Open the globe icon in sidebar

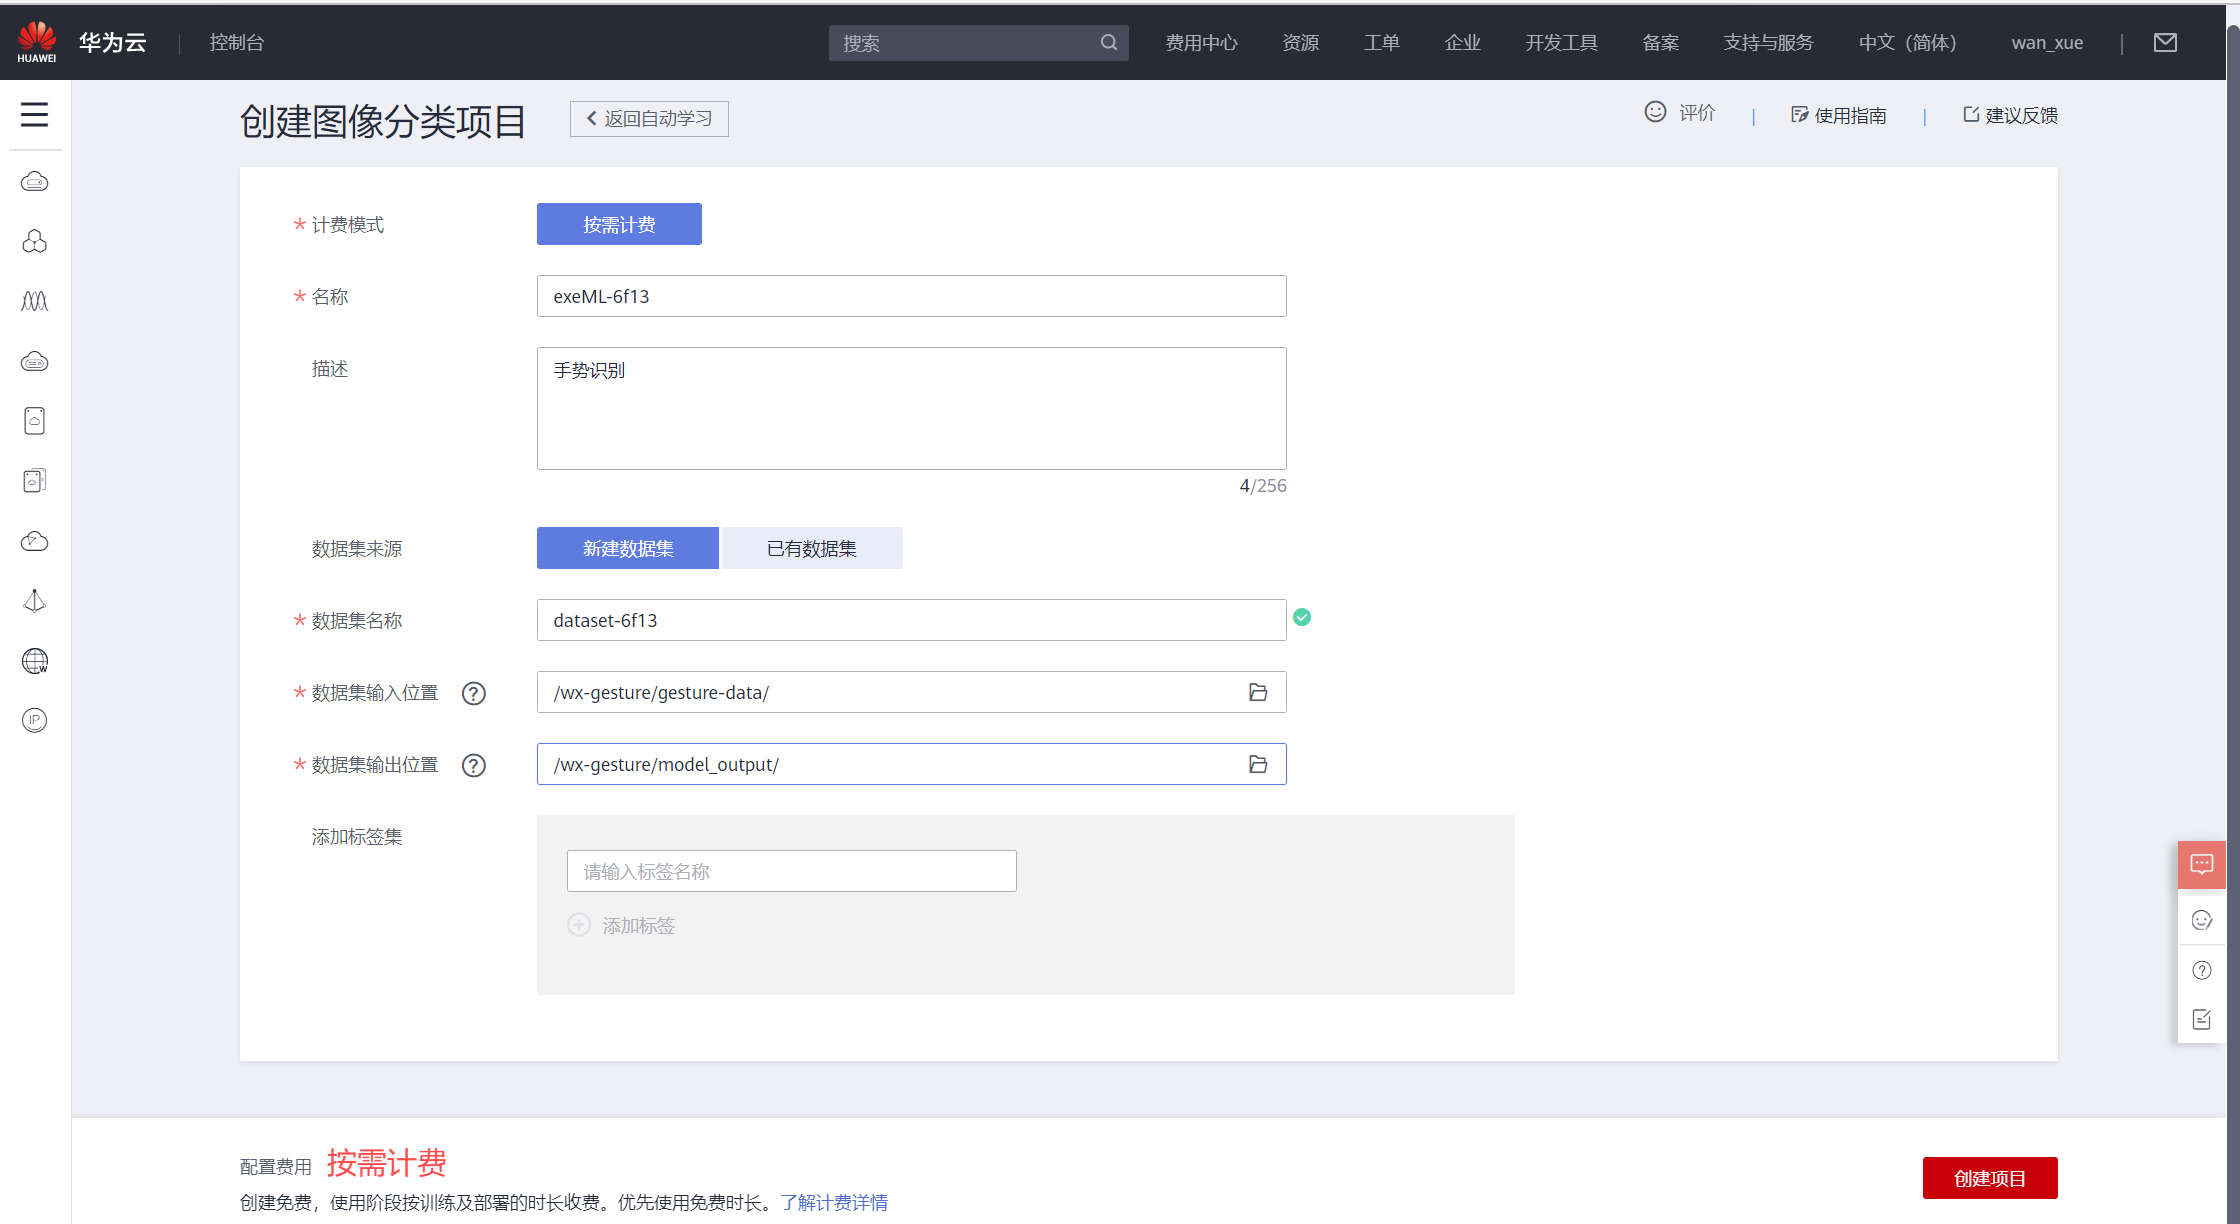click(x=34, y=661)
